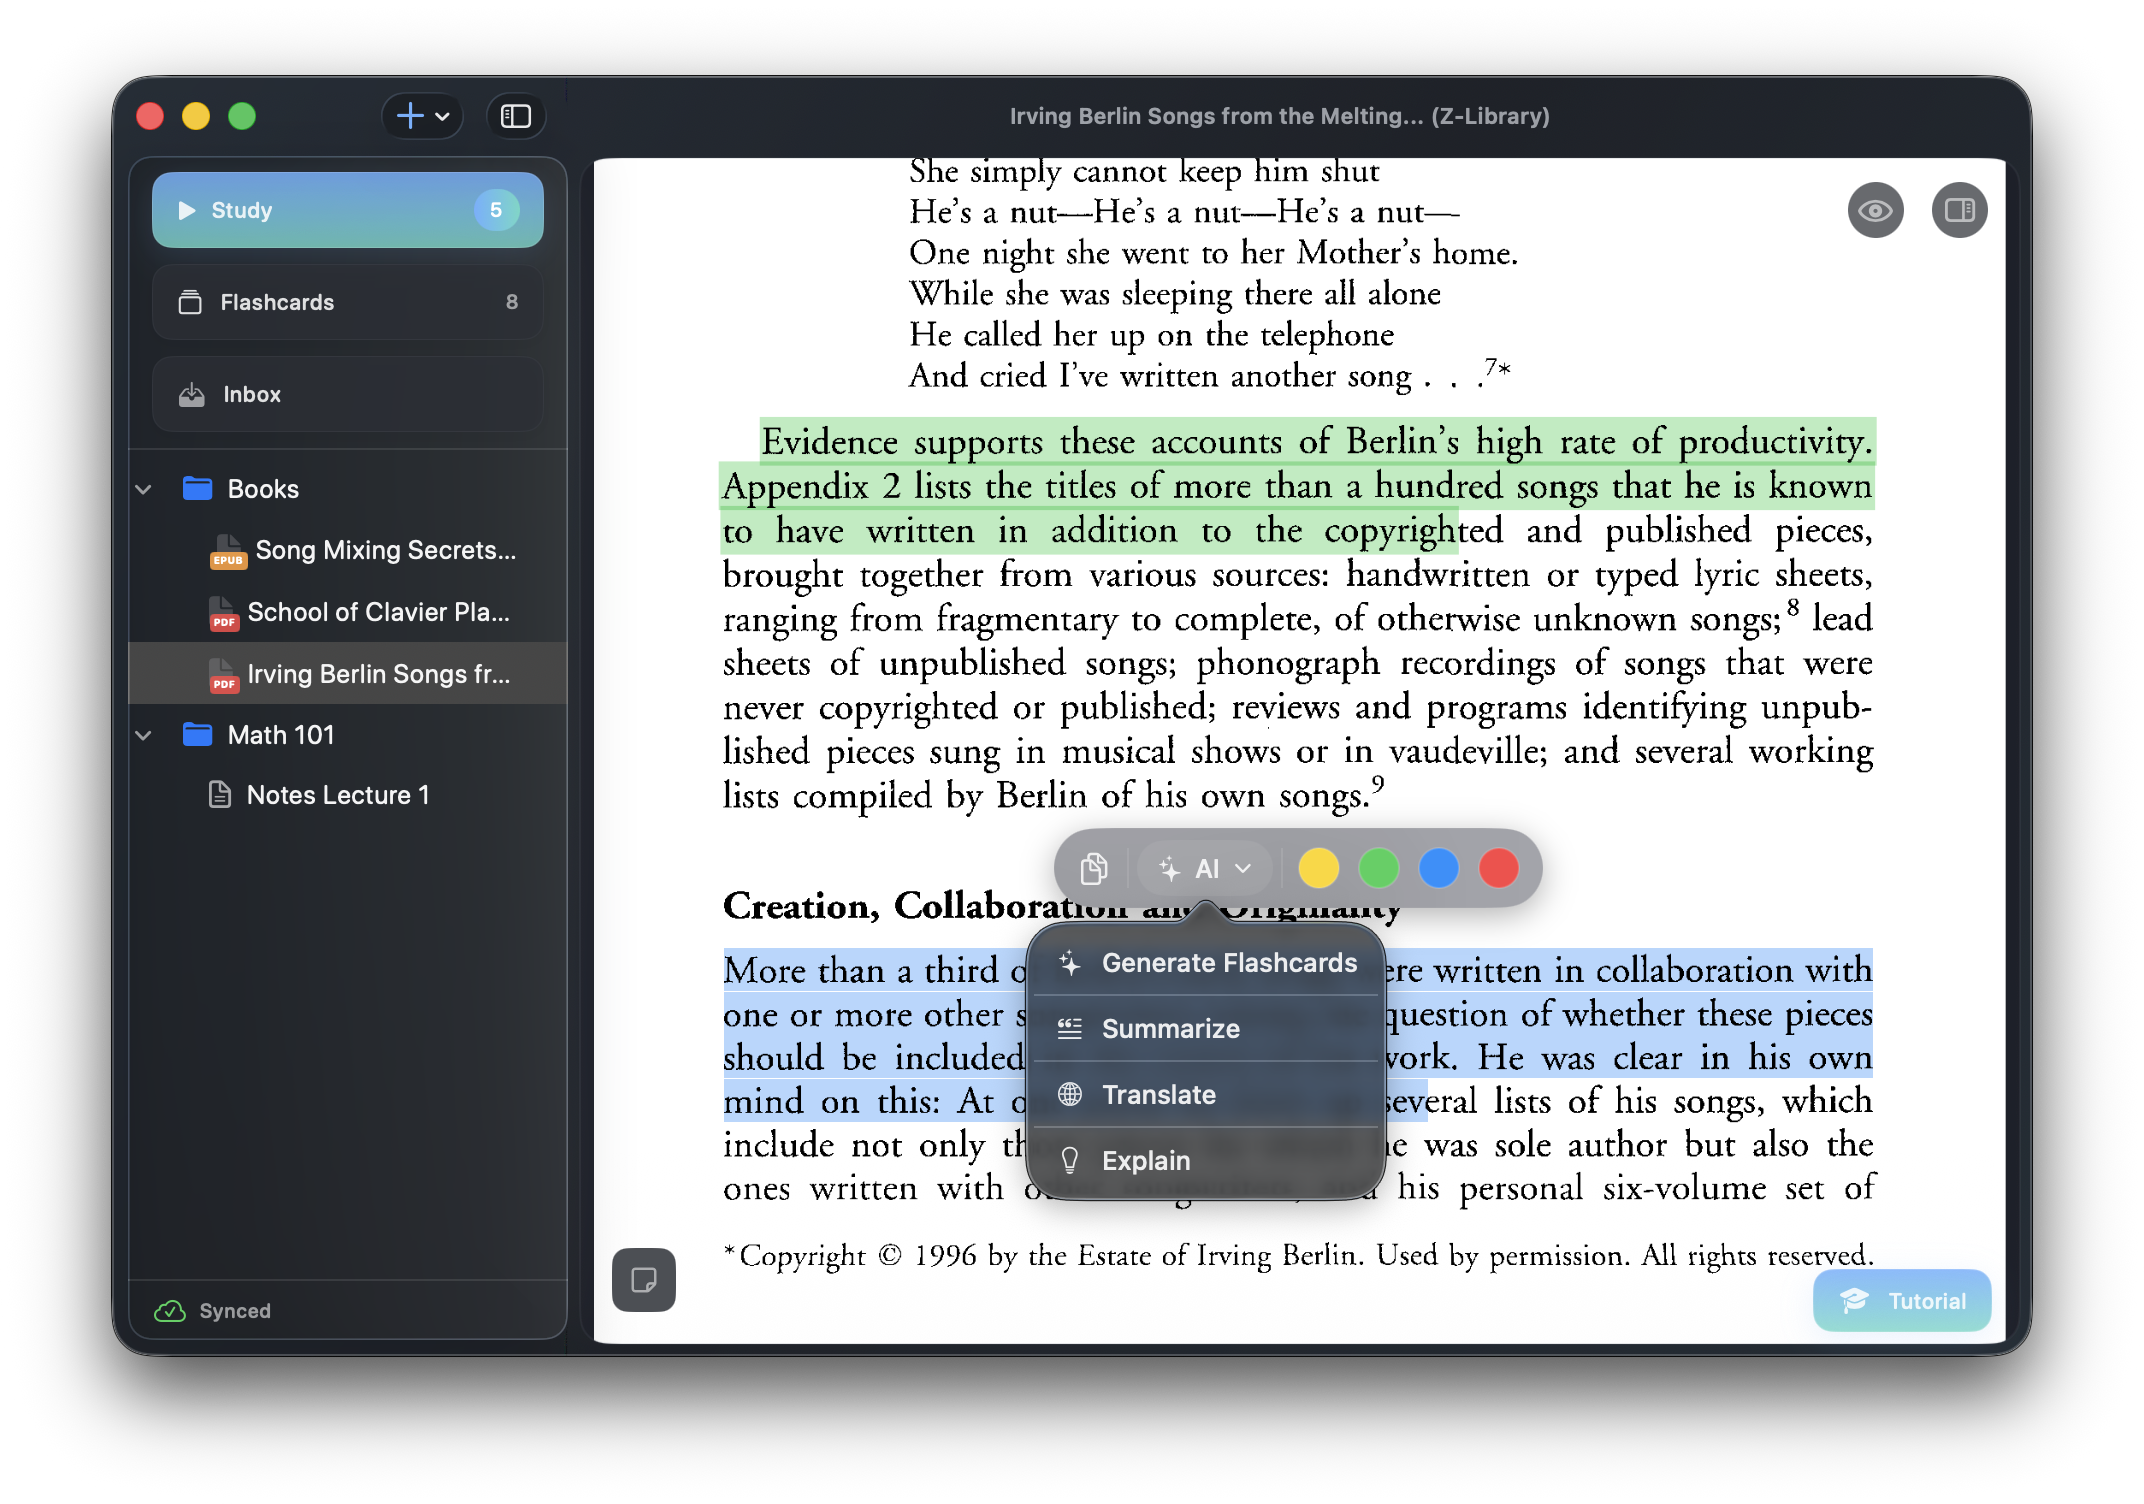Open the page layout icon at top right
This screenshot has height=1504, width=2144.
1958,210
